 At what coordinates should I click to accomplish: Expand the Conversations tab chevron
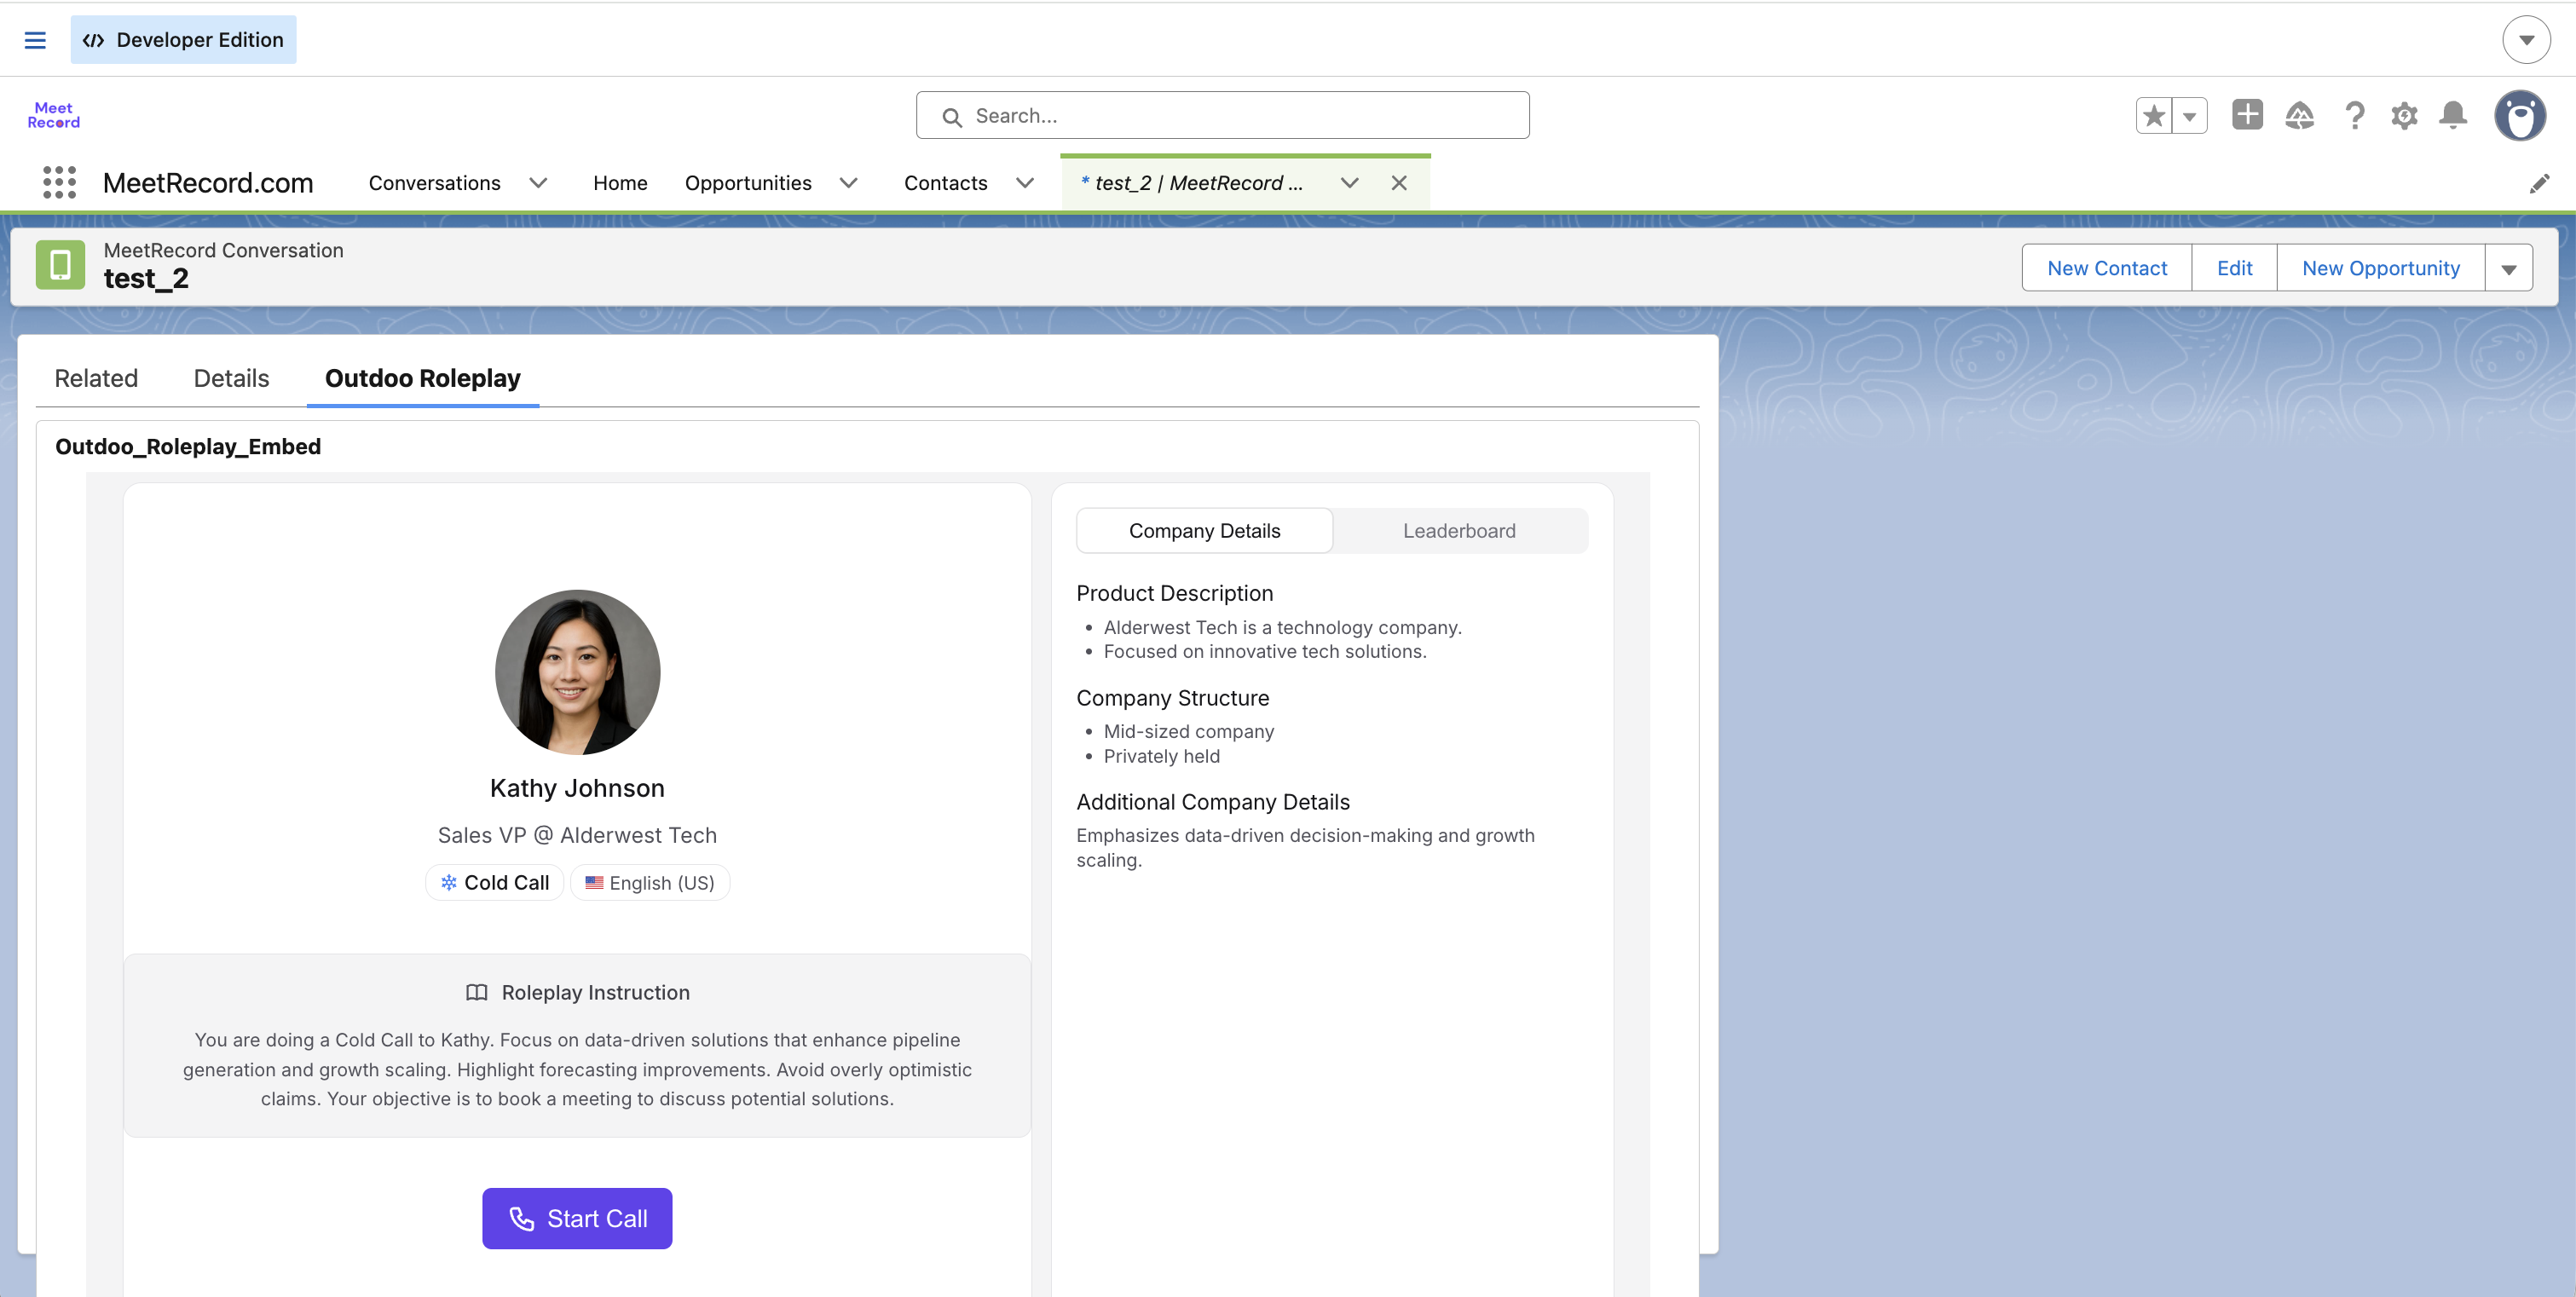pyautogui.click(x=538, y=183)
